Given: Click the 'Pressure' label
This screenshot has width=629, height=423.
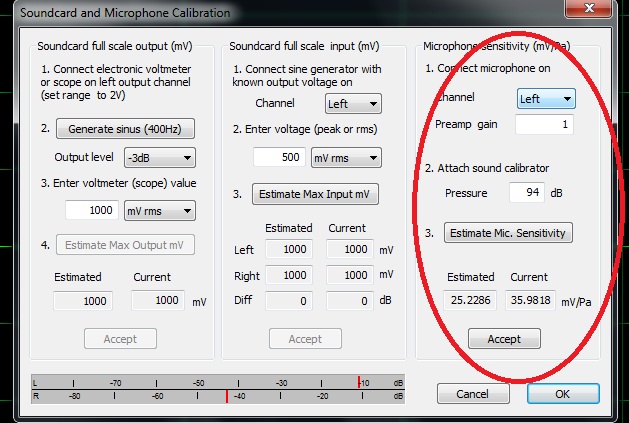Looking at the screenshot, I should (466, 193).
